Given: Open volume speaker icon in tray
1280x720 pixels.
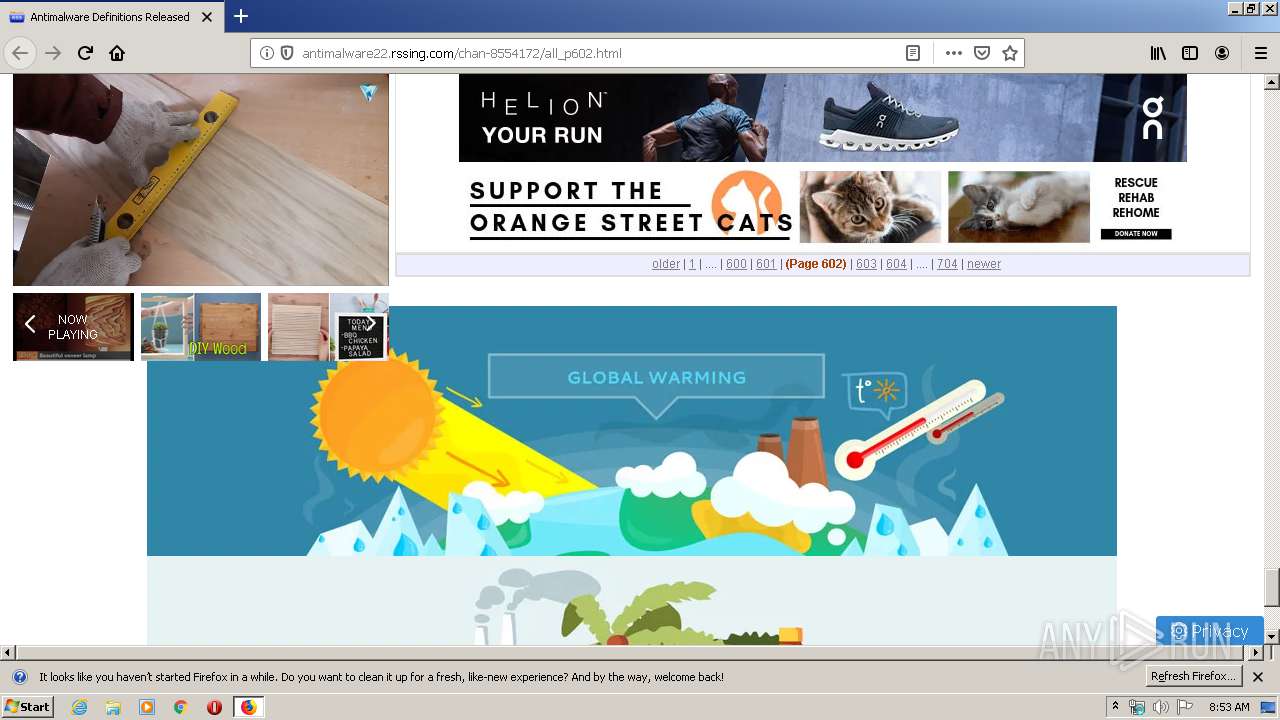Looking at the screenshot, I should [x=1161, y=707].
